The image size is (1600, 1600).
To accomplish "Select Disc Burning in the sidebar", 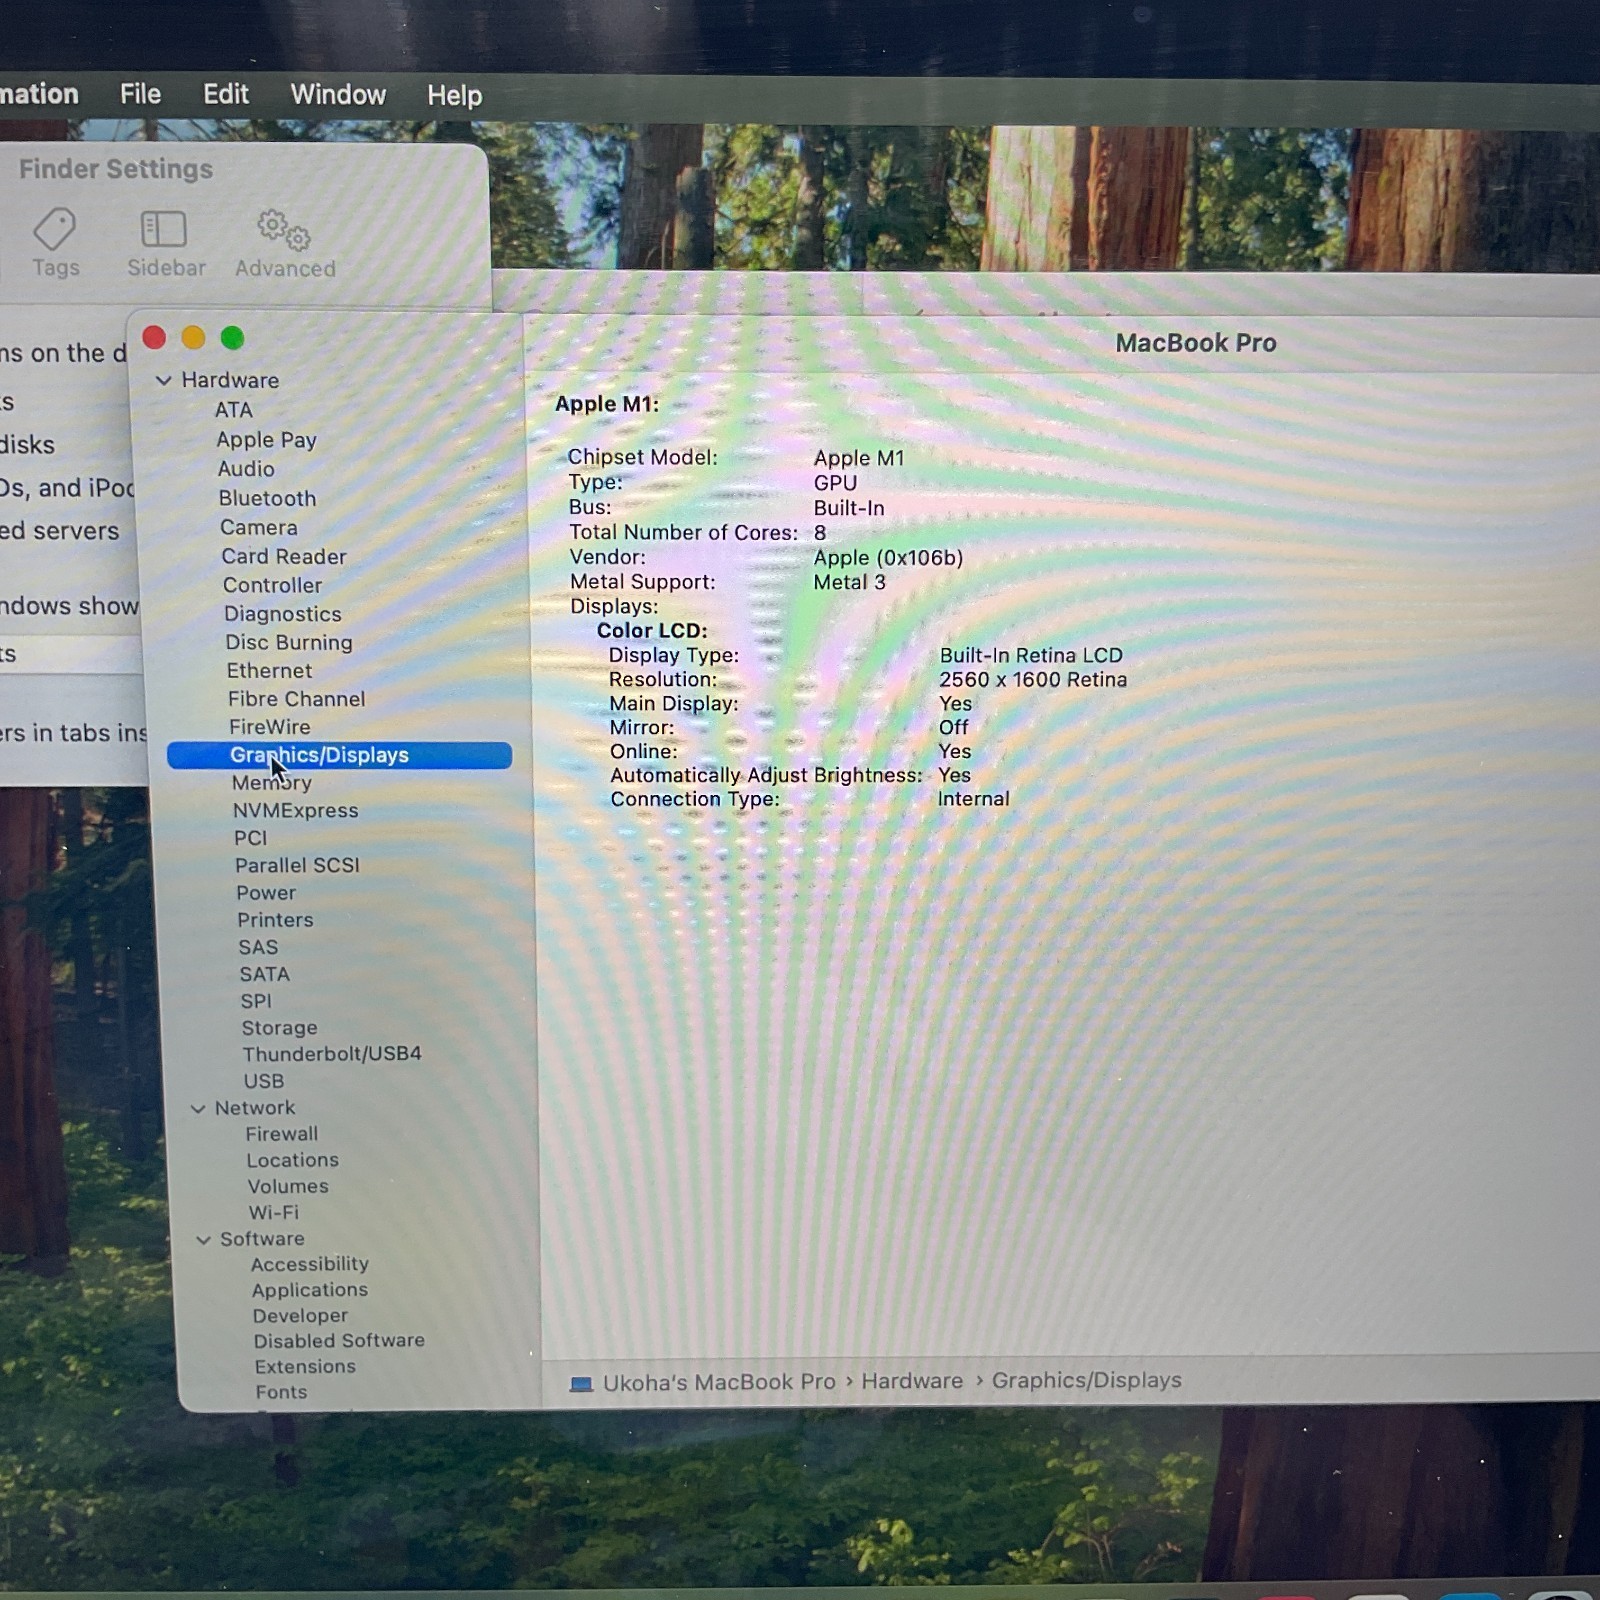I will coord(289,642).
